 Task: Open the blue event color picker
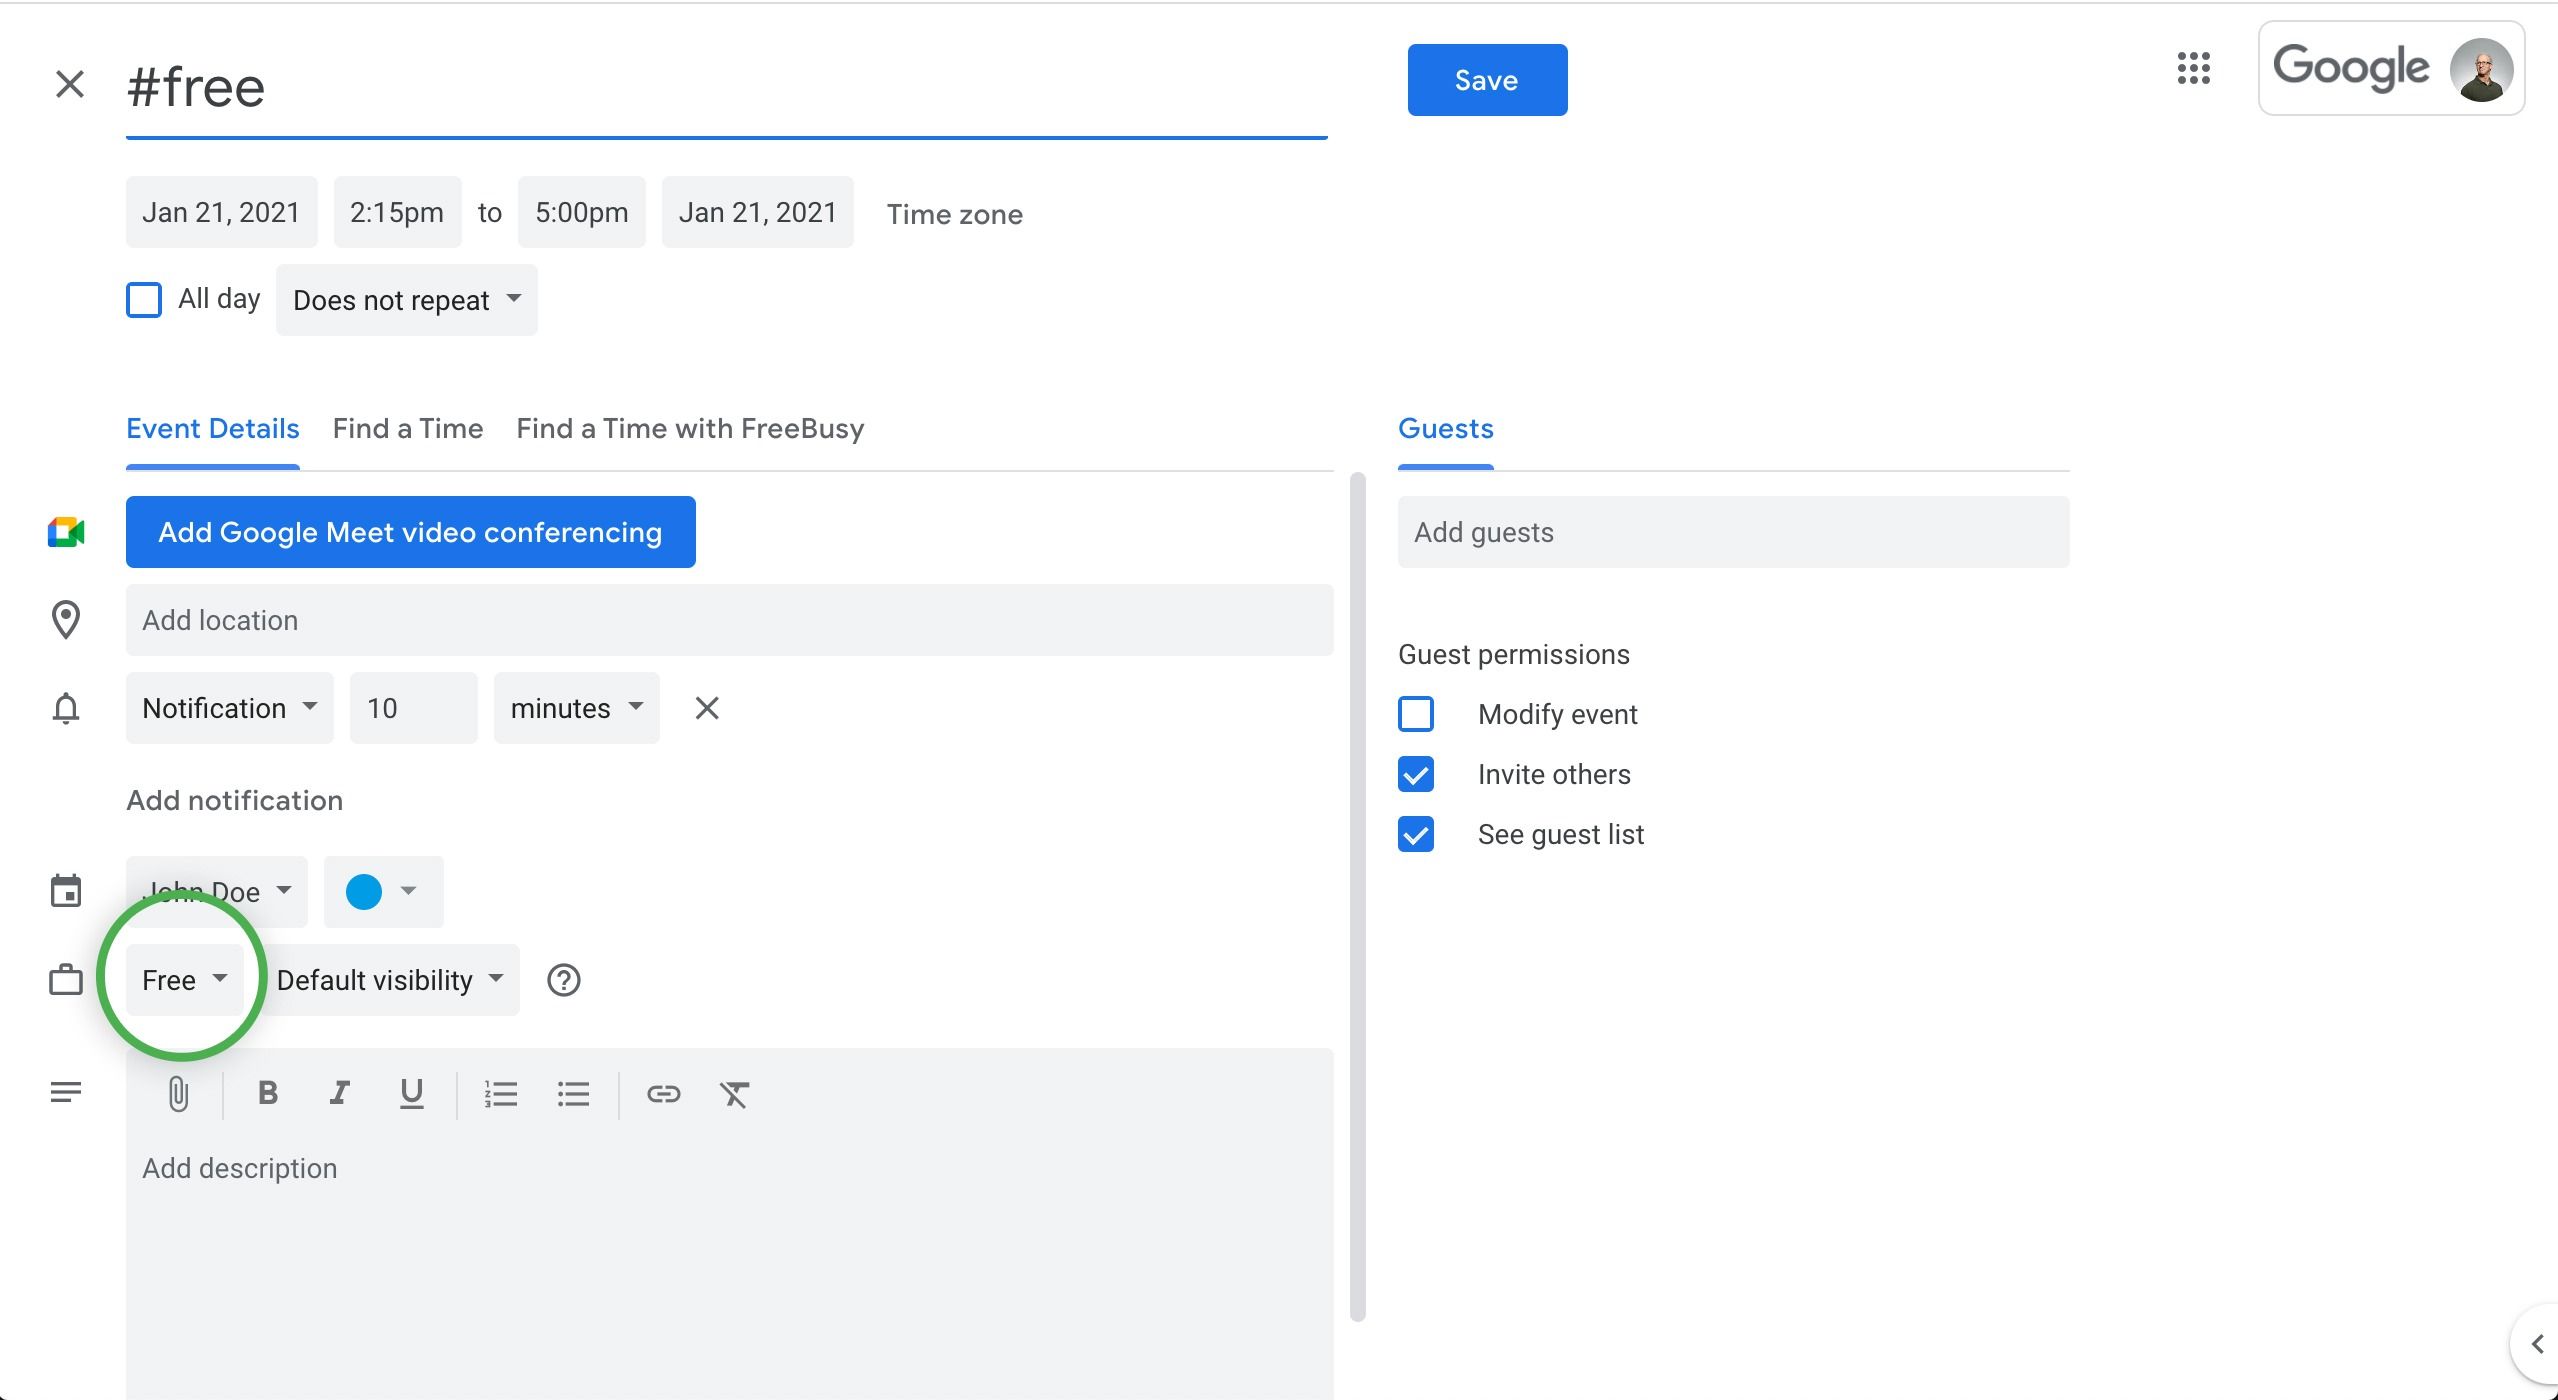[382, 891]
